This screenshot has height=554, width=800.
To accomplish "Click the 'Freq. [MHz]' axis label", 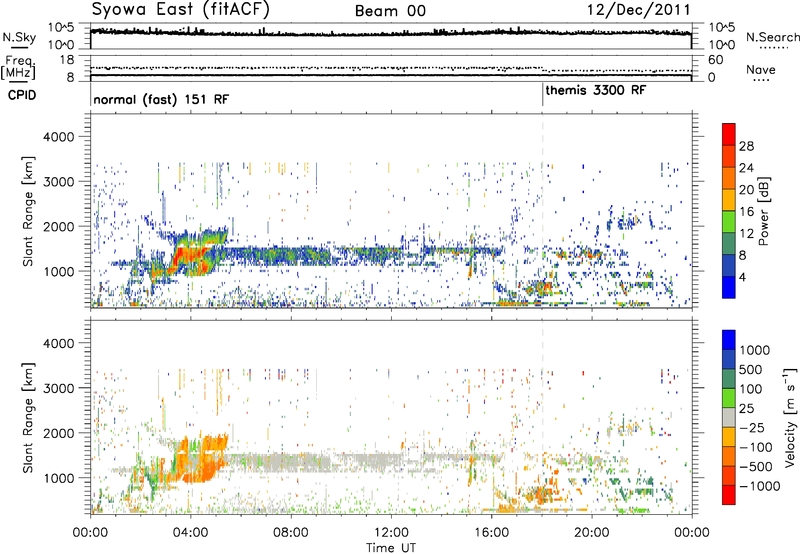I will click(x=18, y=67).
